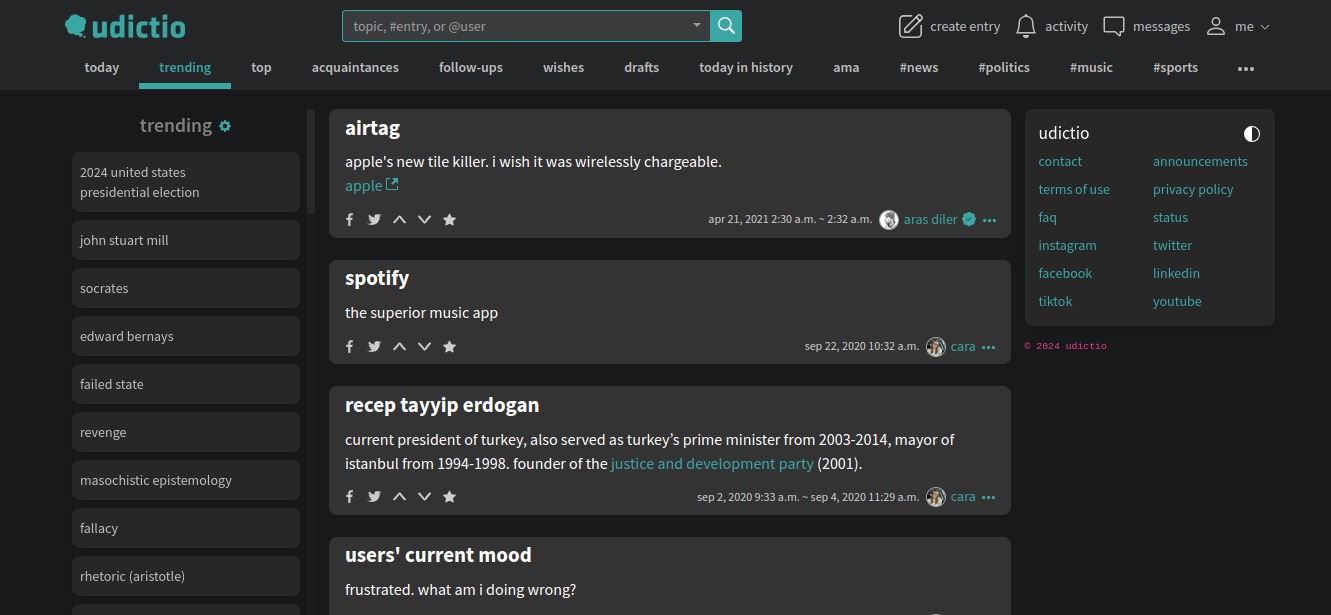
Task: Share the airtag entry to Facebook
Action: (x=349, y=218)
